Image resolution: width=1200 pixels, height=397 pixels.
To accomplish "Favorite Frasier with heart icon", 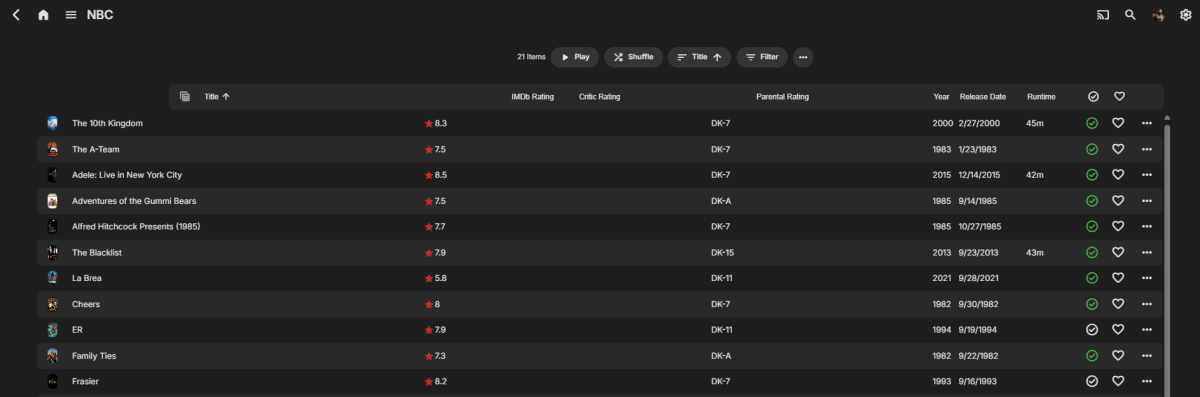I will coord(1118,381).
